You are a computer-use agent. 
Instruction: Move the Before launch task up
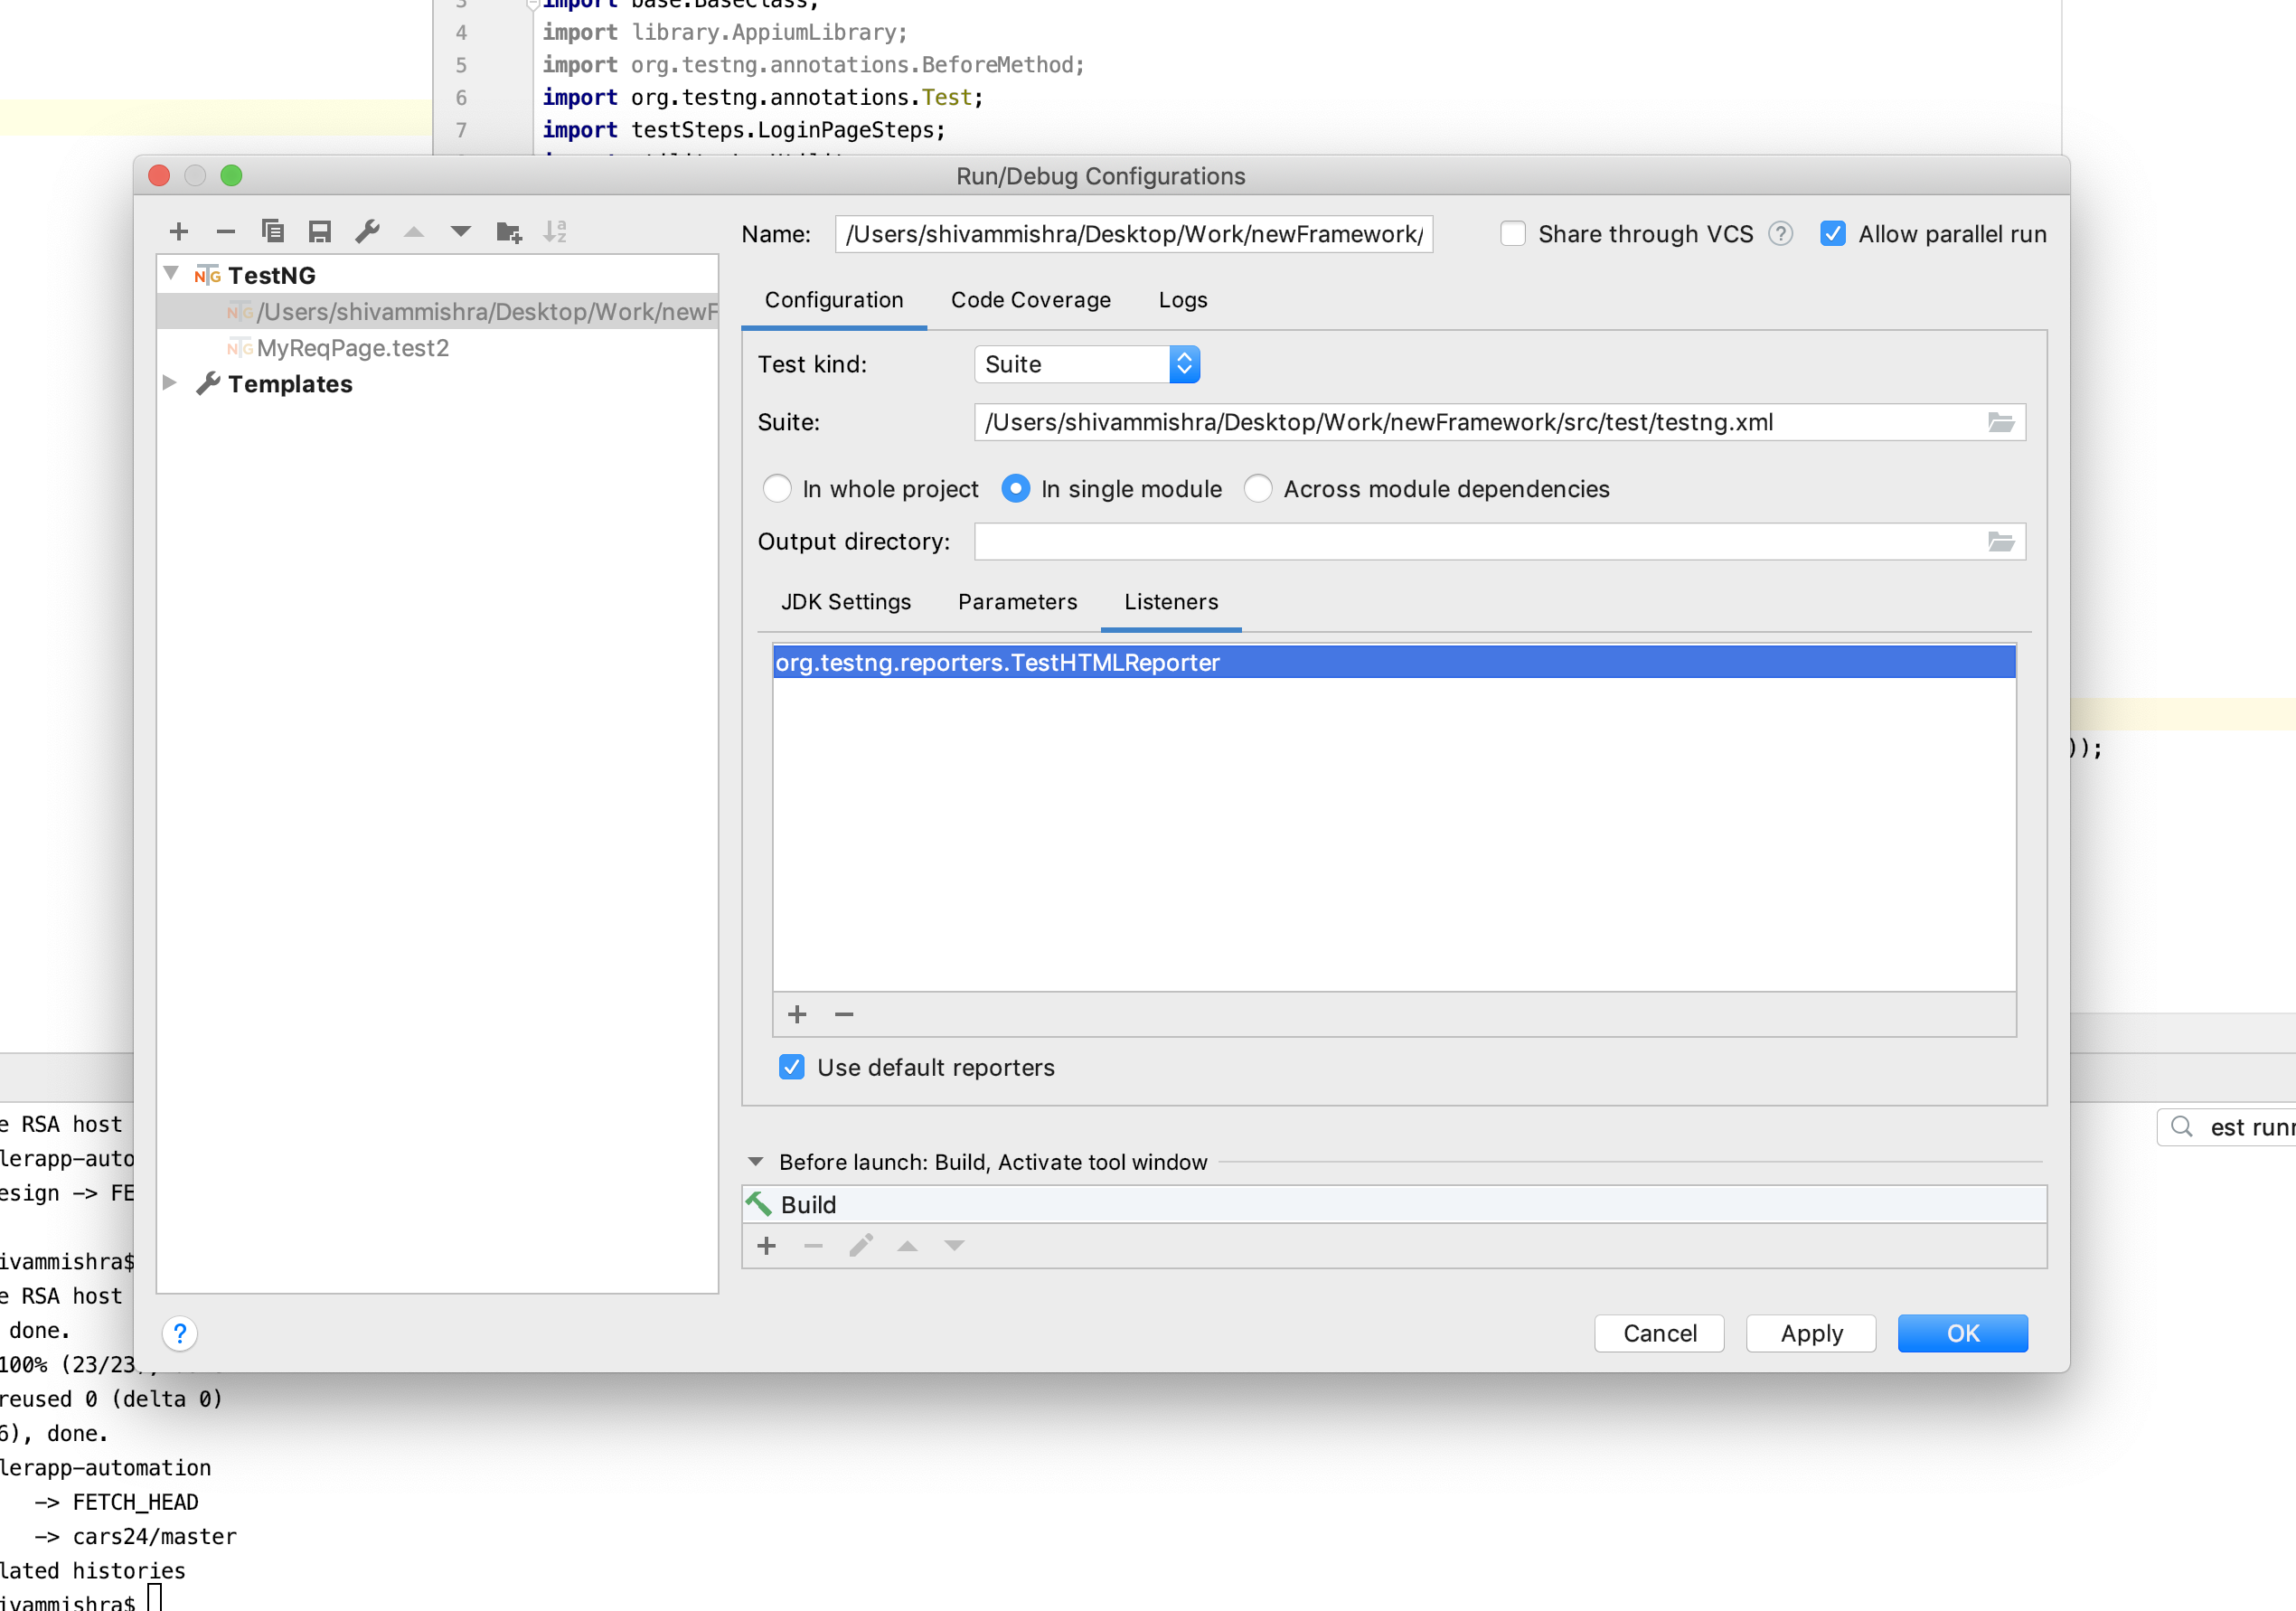click(x=908, y=1246)
